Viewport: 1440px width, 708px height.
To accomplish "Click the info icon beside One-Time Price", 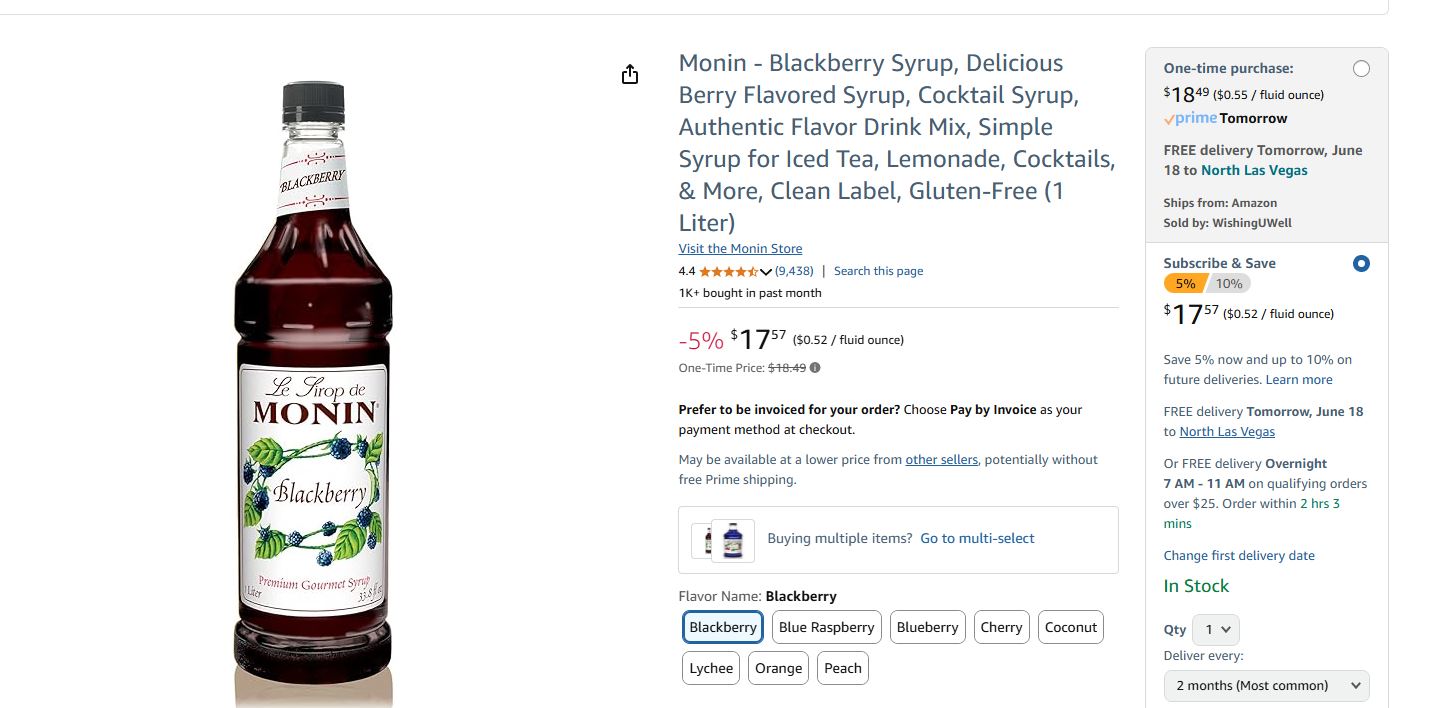I will [814, 367].
